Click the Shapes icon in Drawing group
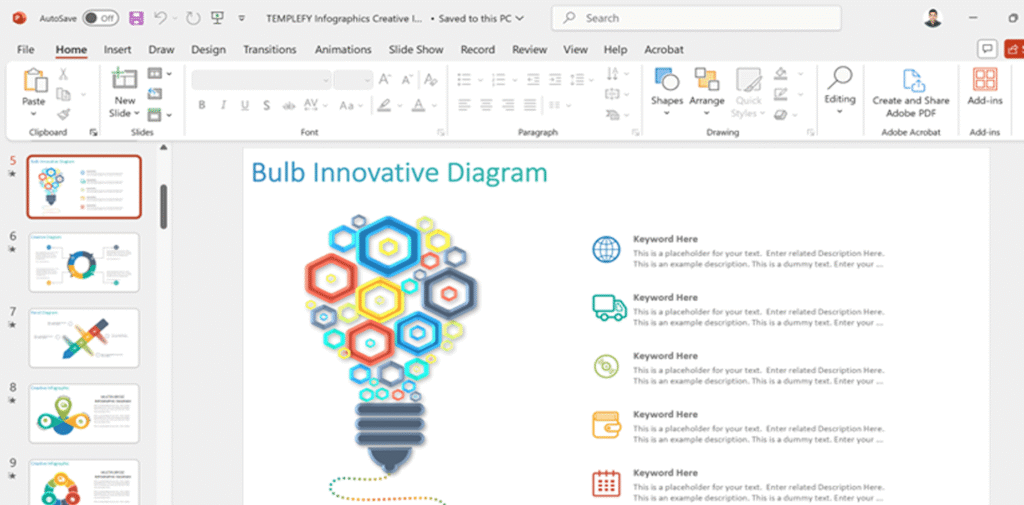The height and width of the screenshot is (505, 1024). coord(666,82)
